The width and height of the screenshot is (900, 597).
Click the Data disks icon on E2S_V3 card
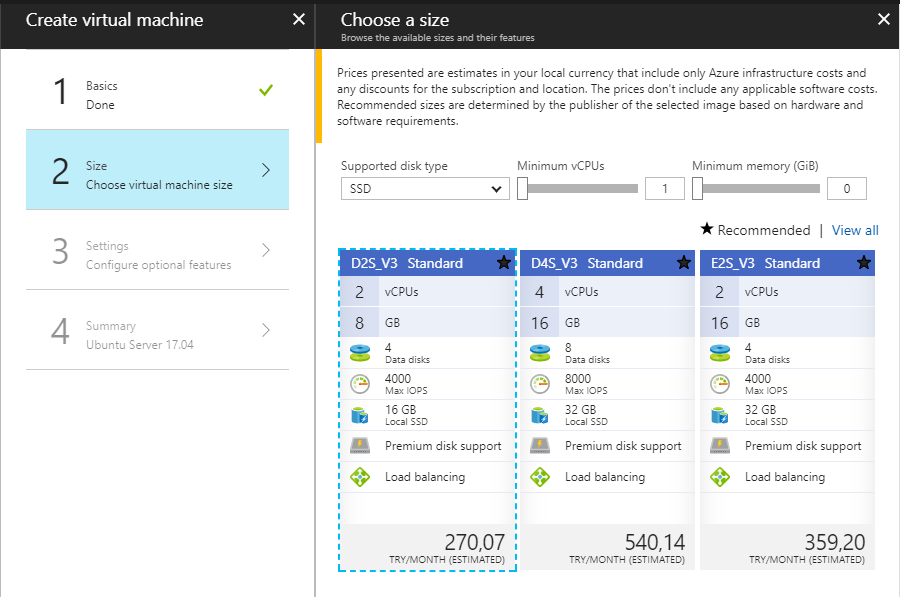(x=720, y=352)
